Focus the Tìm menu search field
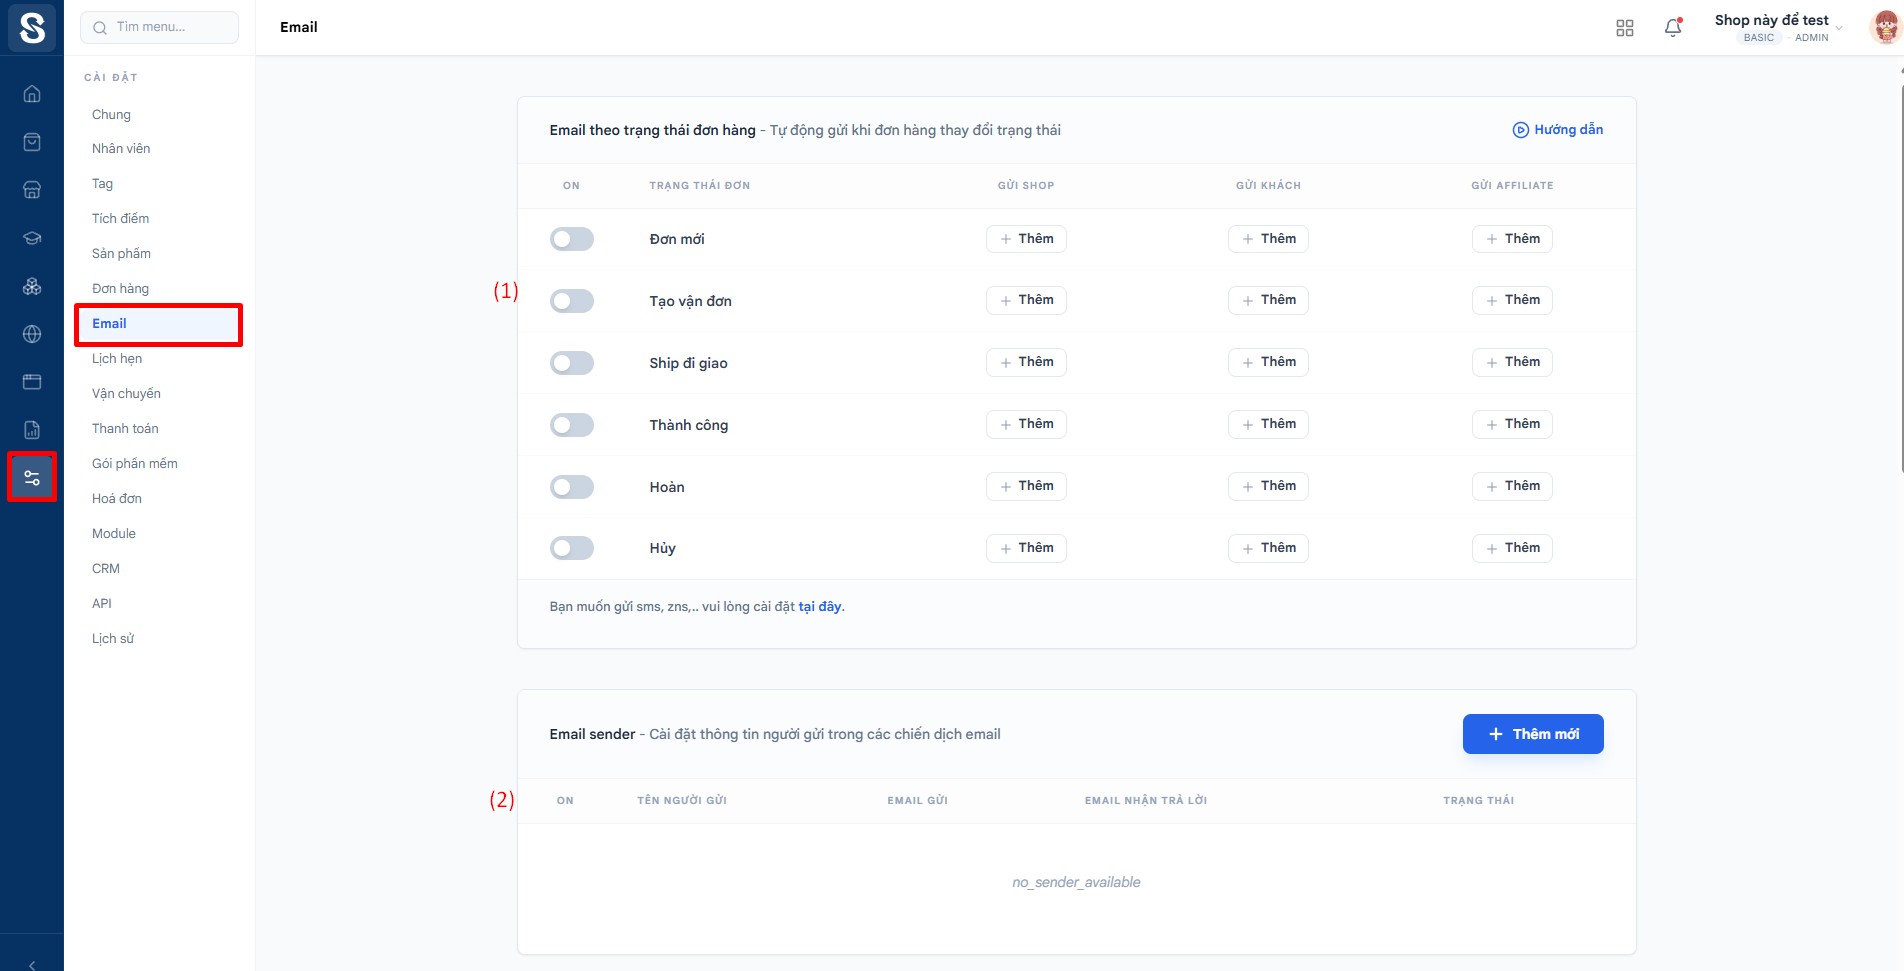This screenshot has width=1904, height=971. tap(160, 27)
